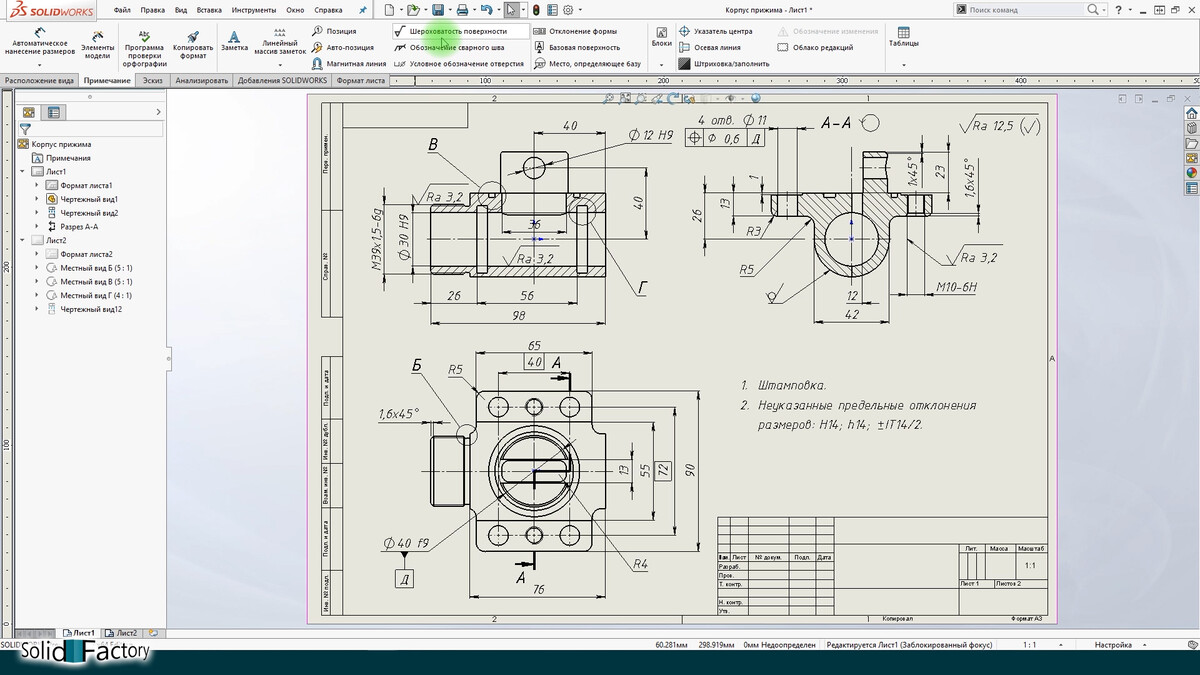The image size is (1200, 675).
Task: Click Линейный массив заметок tool
Action: pyautogui.click(x=279, y=42)
